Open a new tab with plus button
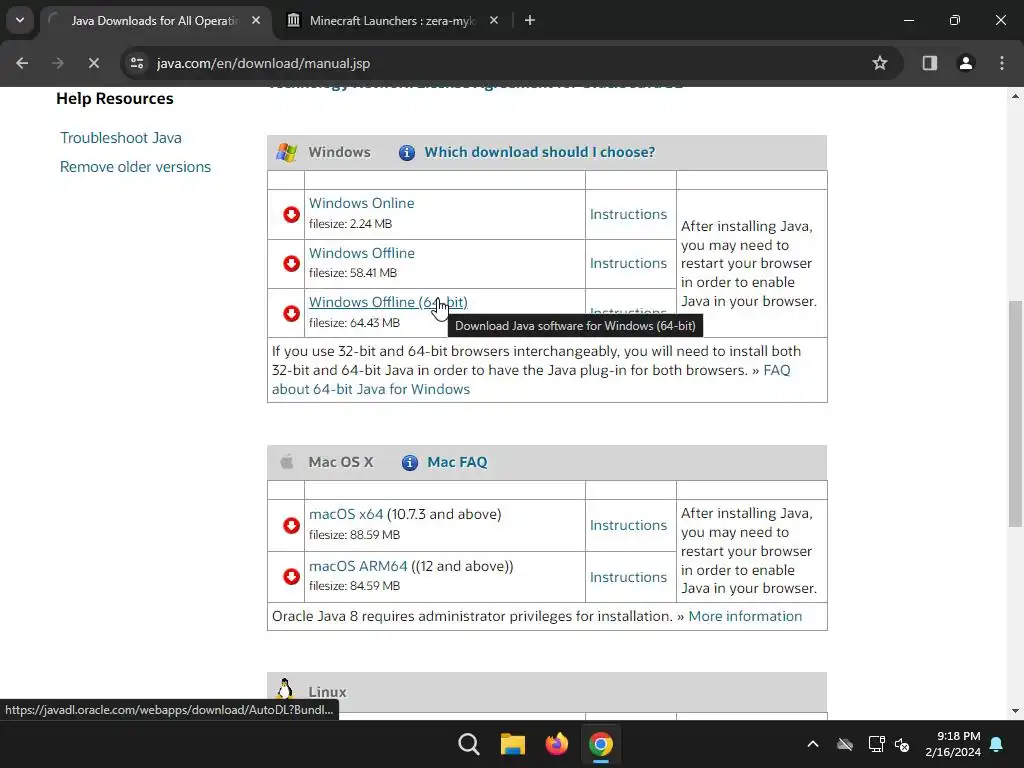The height and width of the screenshot is (768, 1024). pos(530,20)
